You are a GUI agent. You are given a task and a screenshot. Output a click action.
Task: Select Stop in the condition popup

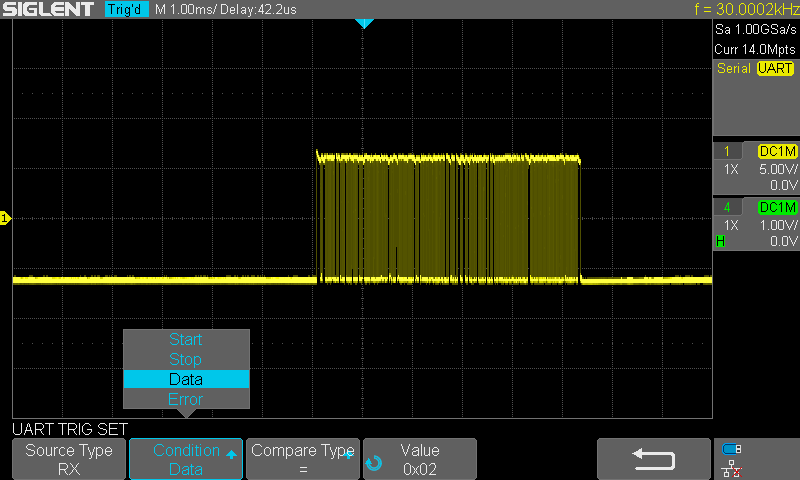pyautogui.click(x=186, y=360)
